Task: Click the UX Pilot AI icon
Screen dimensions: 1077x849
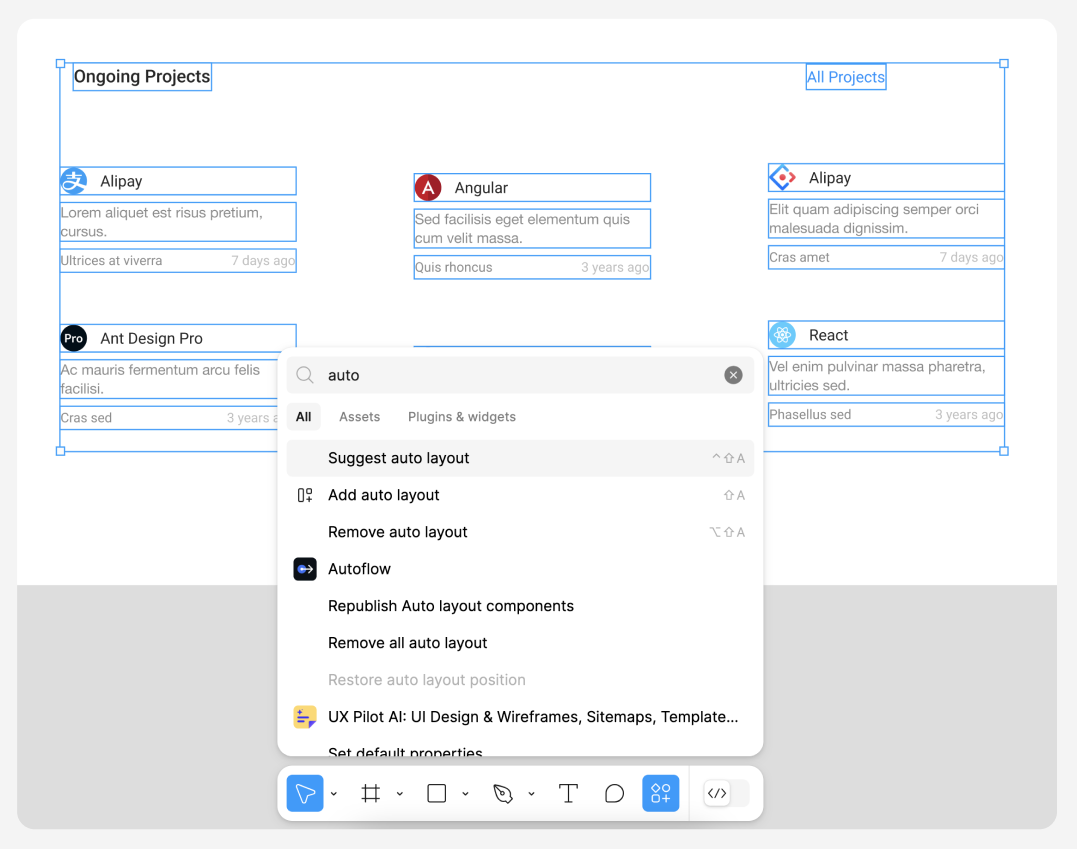Action: point(305,717)
